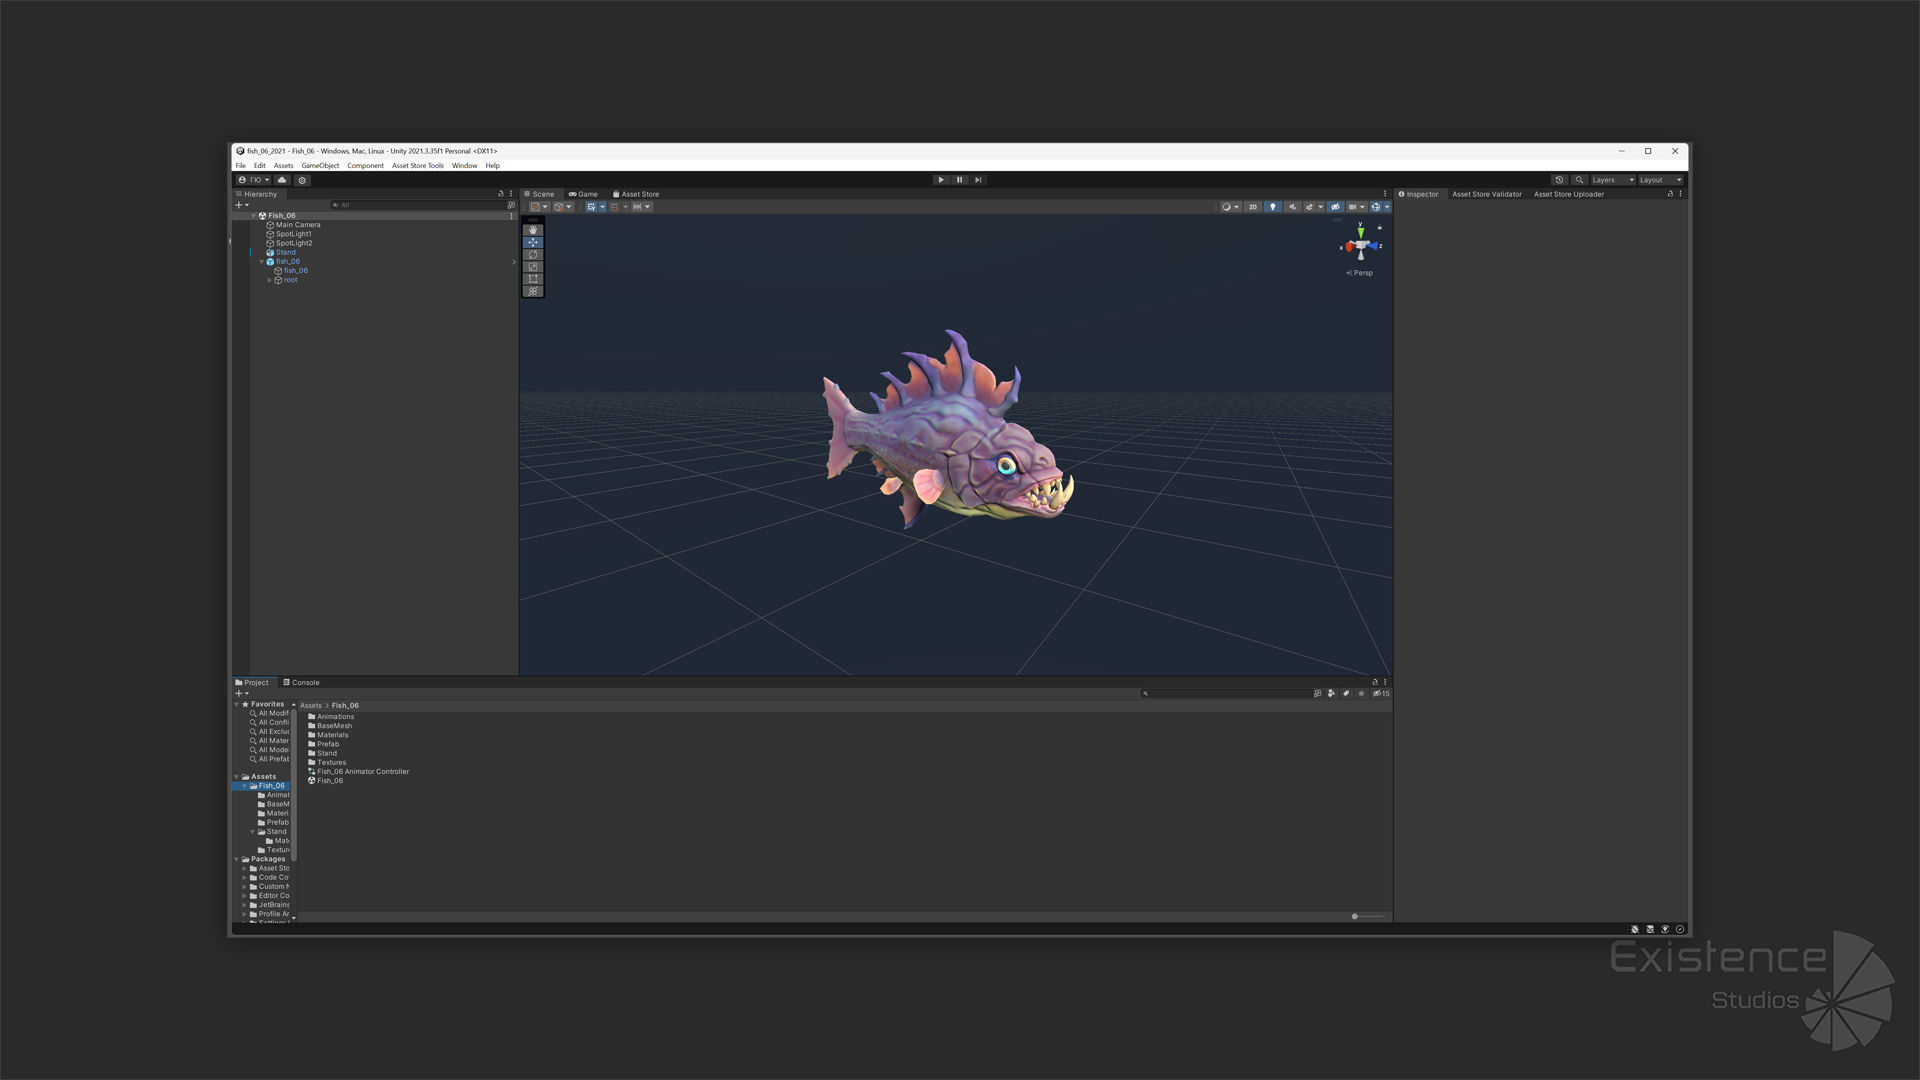This screenshot has height=1080, width=1920.
Task: Collapse the fish_06 prefab in Hierarchy
Action: (x=262, y=262)
